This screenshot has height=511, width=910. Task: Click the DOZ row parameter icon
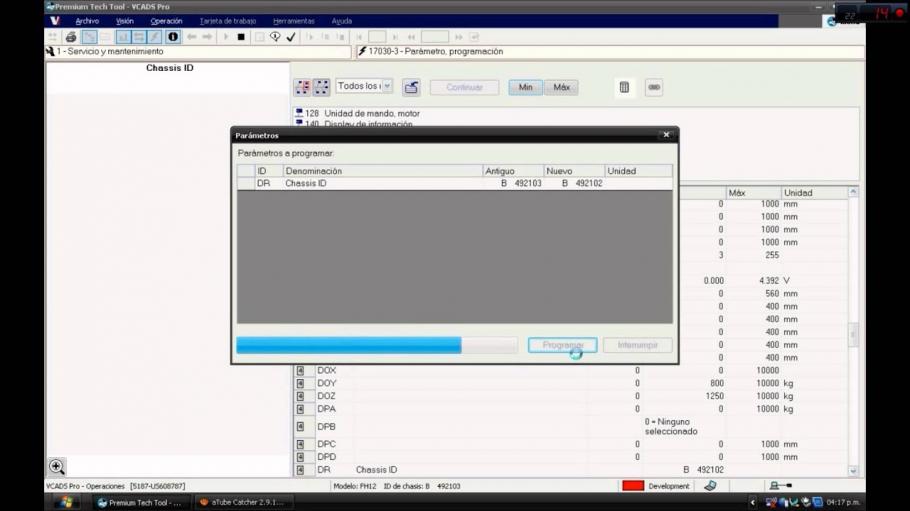tap(301, 396)
